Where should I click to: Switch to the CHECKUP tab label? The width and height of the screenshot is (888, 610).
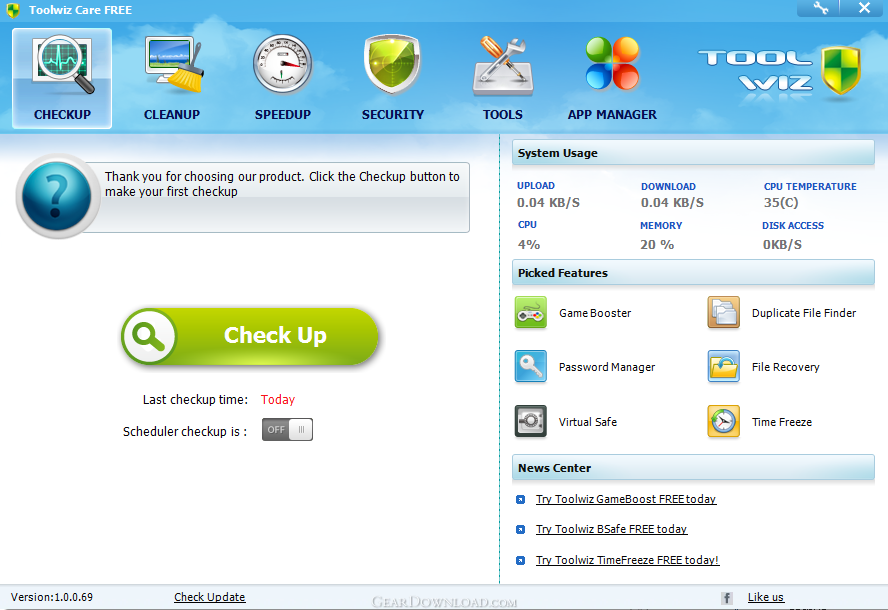point(62,114)
